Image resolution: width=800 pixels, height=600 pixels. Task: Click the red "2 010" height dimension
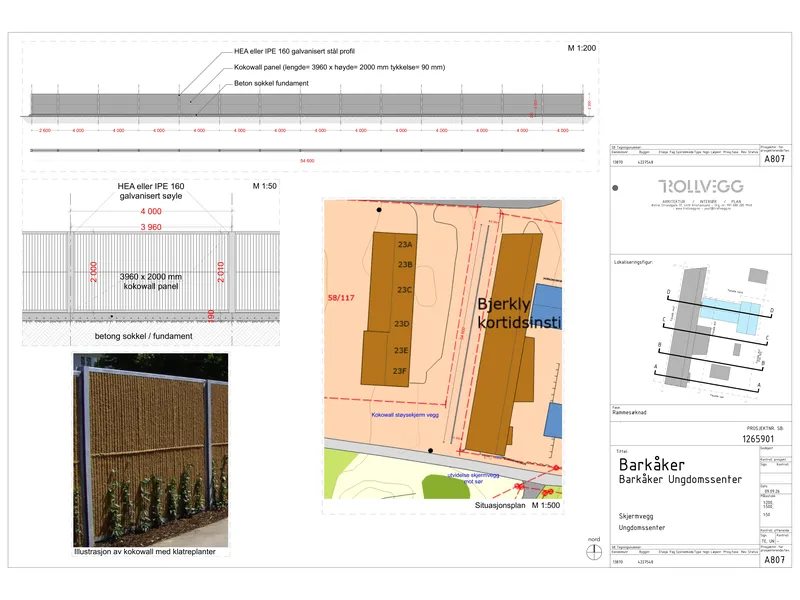coord(221,272)
